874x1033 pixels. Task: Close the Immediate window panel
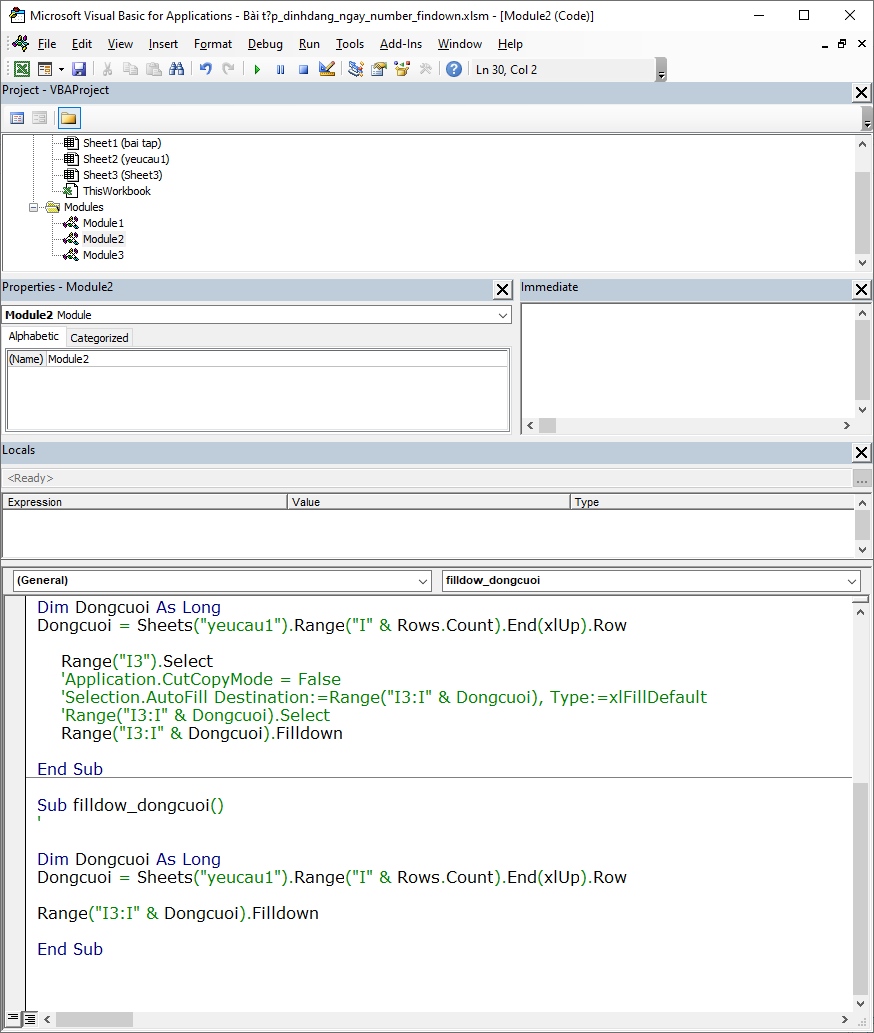point(861,289)
